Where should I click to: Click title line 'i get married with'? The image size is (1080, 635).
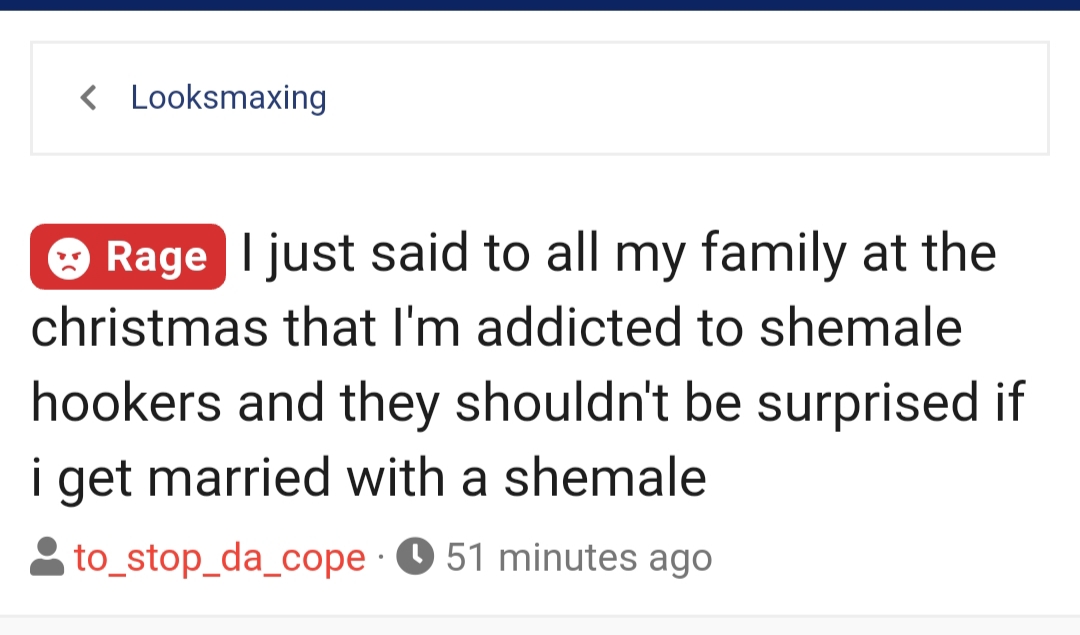coord(368,479)
